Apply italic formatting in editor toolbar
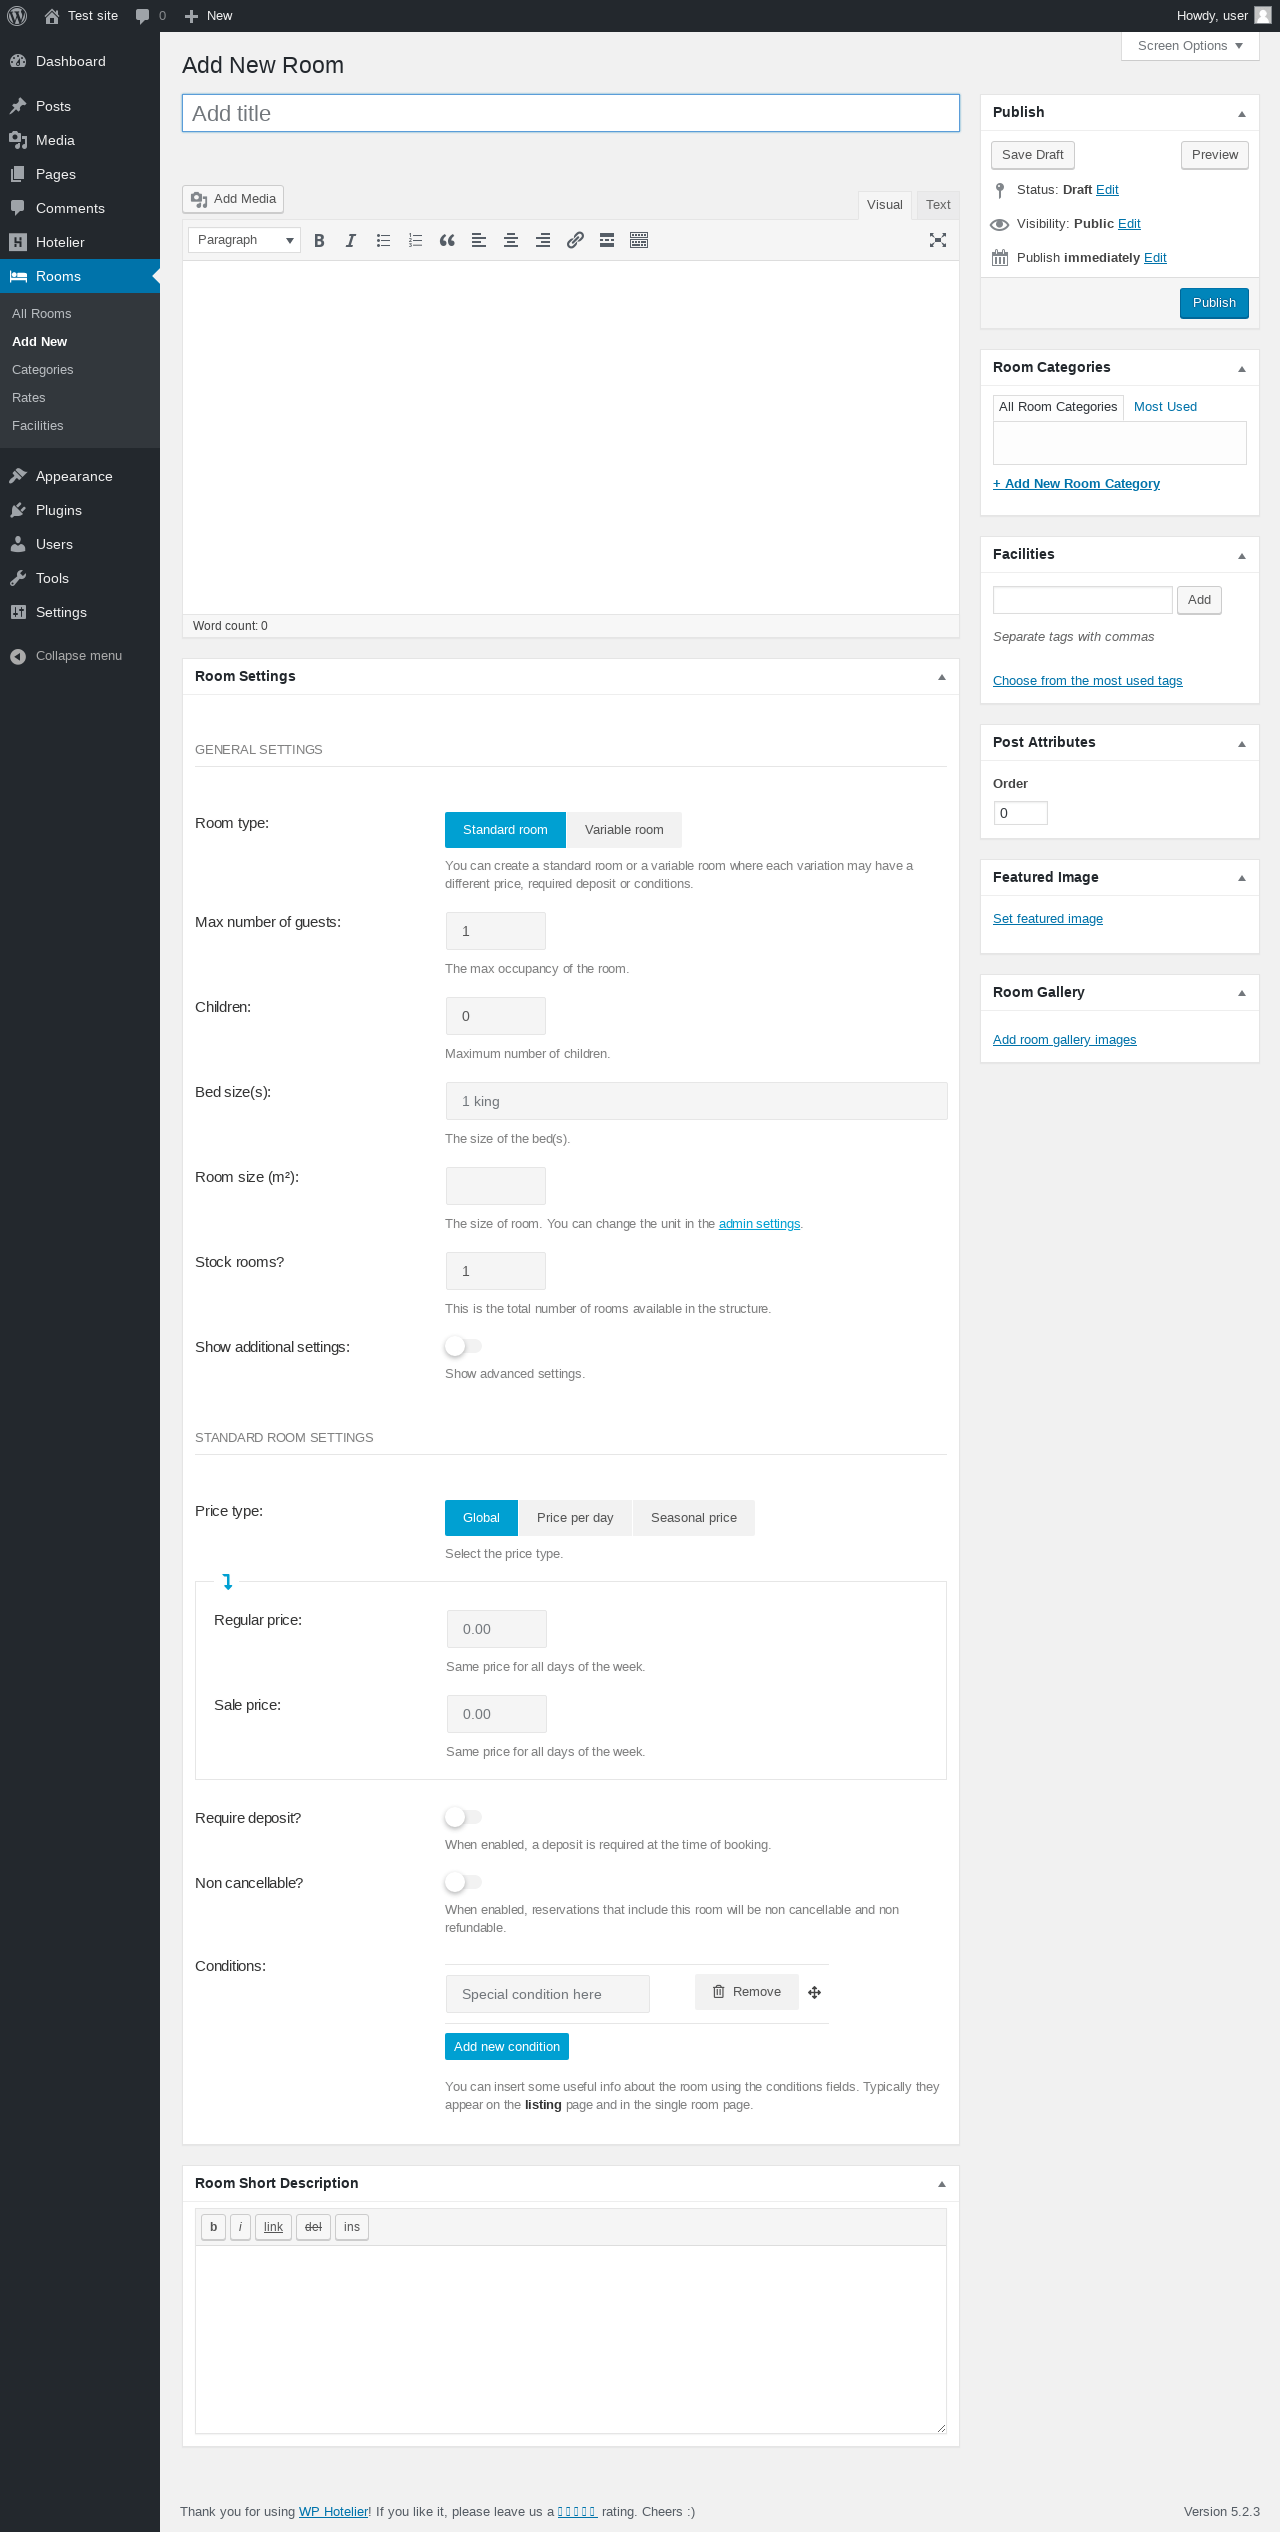The width and height of the screenshot is (1280, 2532). 351,240
